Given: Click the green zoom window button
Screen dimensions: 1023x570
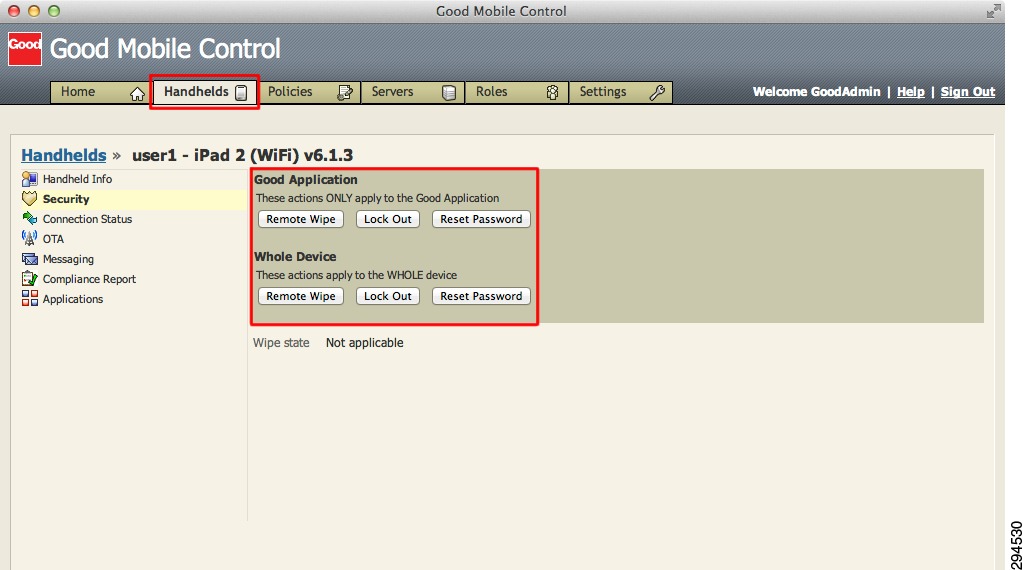Looking at the screenshot, I should click(x=54, y=11).
